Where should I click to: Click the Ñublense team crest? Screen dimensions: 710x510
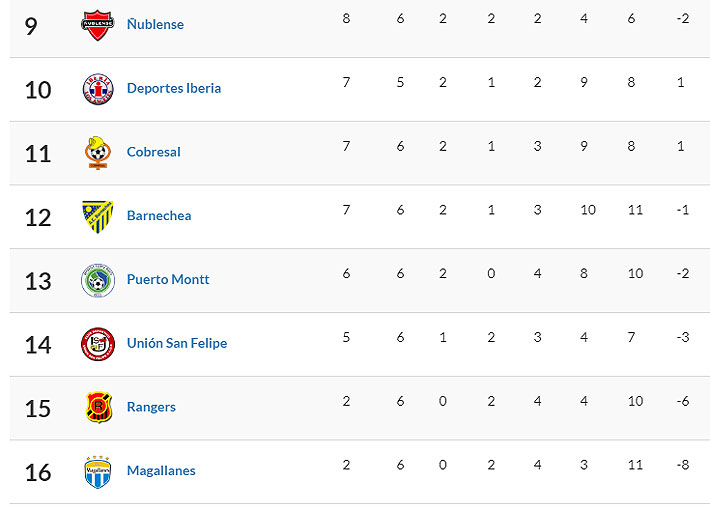click(x=97, y=25)
